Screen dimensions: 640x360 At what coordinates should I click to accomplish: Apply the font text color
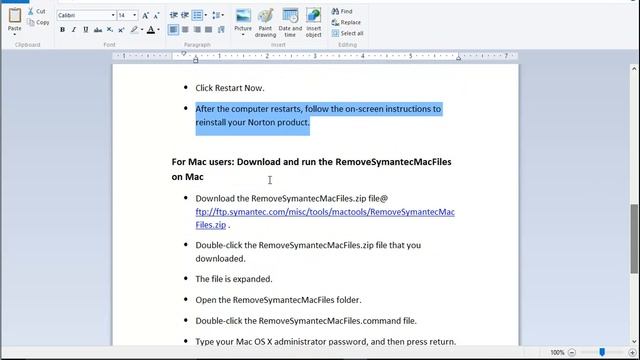[x=151, y=29]
